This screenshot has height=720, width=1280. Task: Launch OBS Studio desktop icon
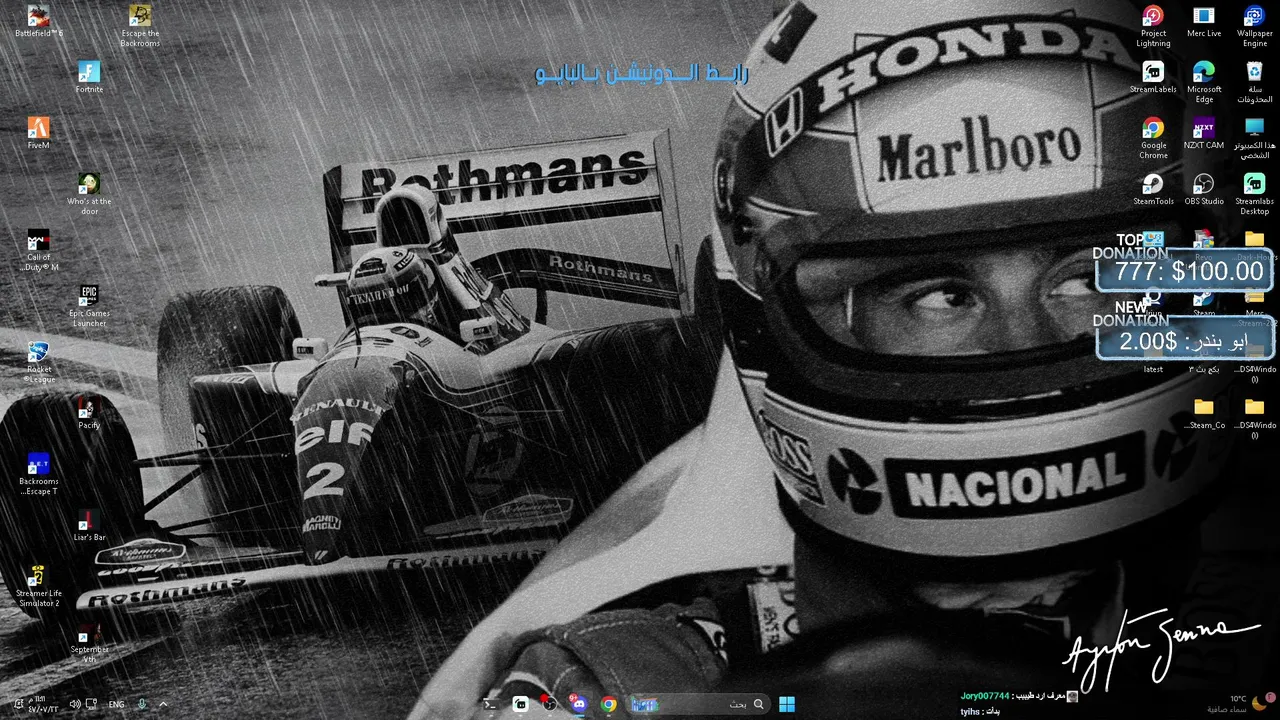(1204, 189)
